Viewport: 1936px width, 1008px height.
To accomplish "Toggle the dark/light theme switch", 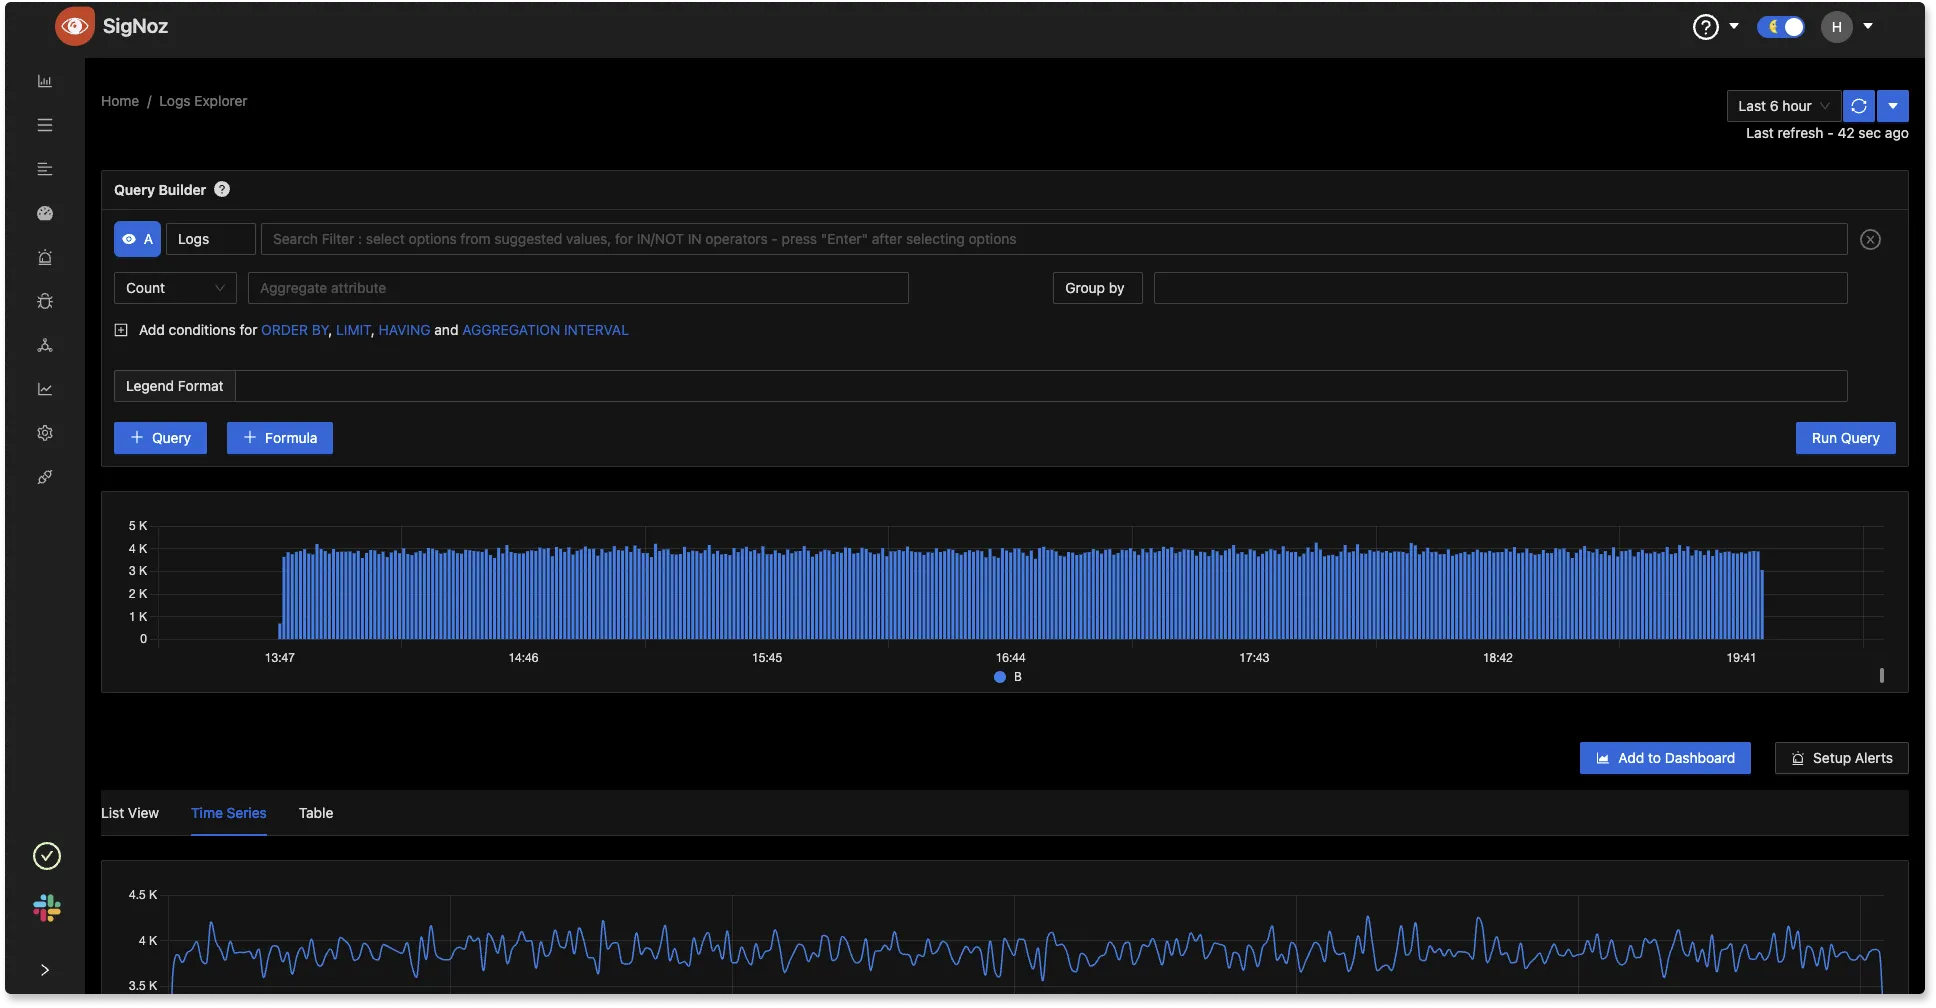I will point(1781,27).
